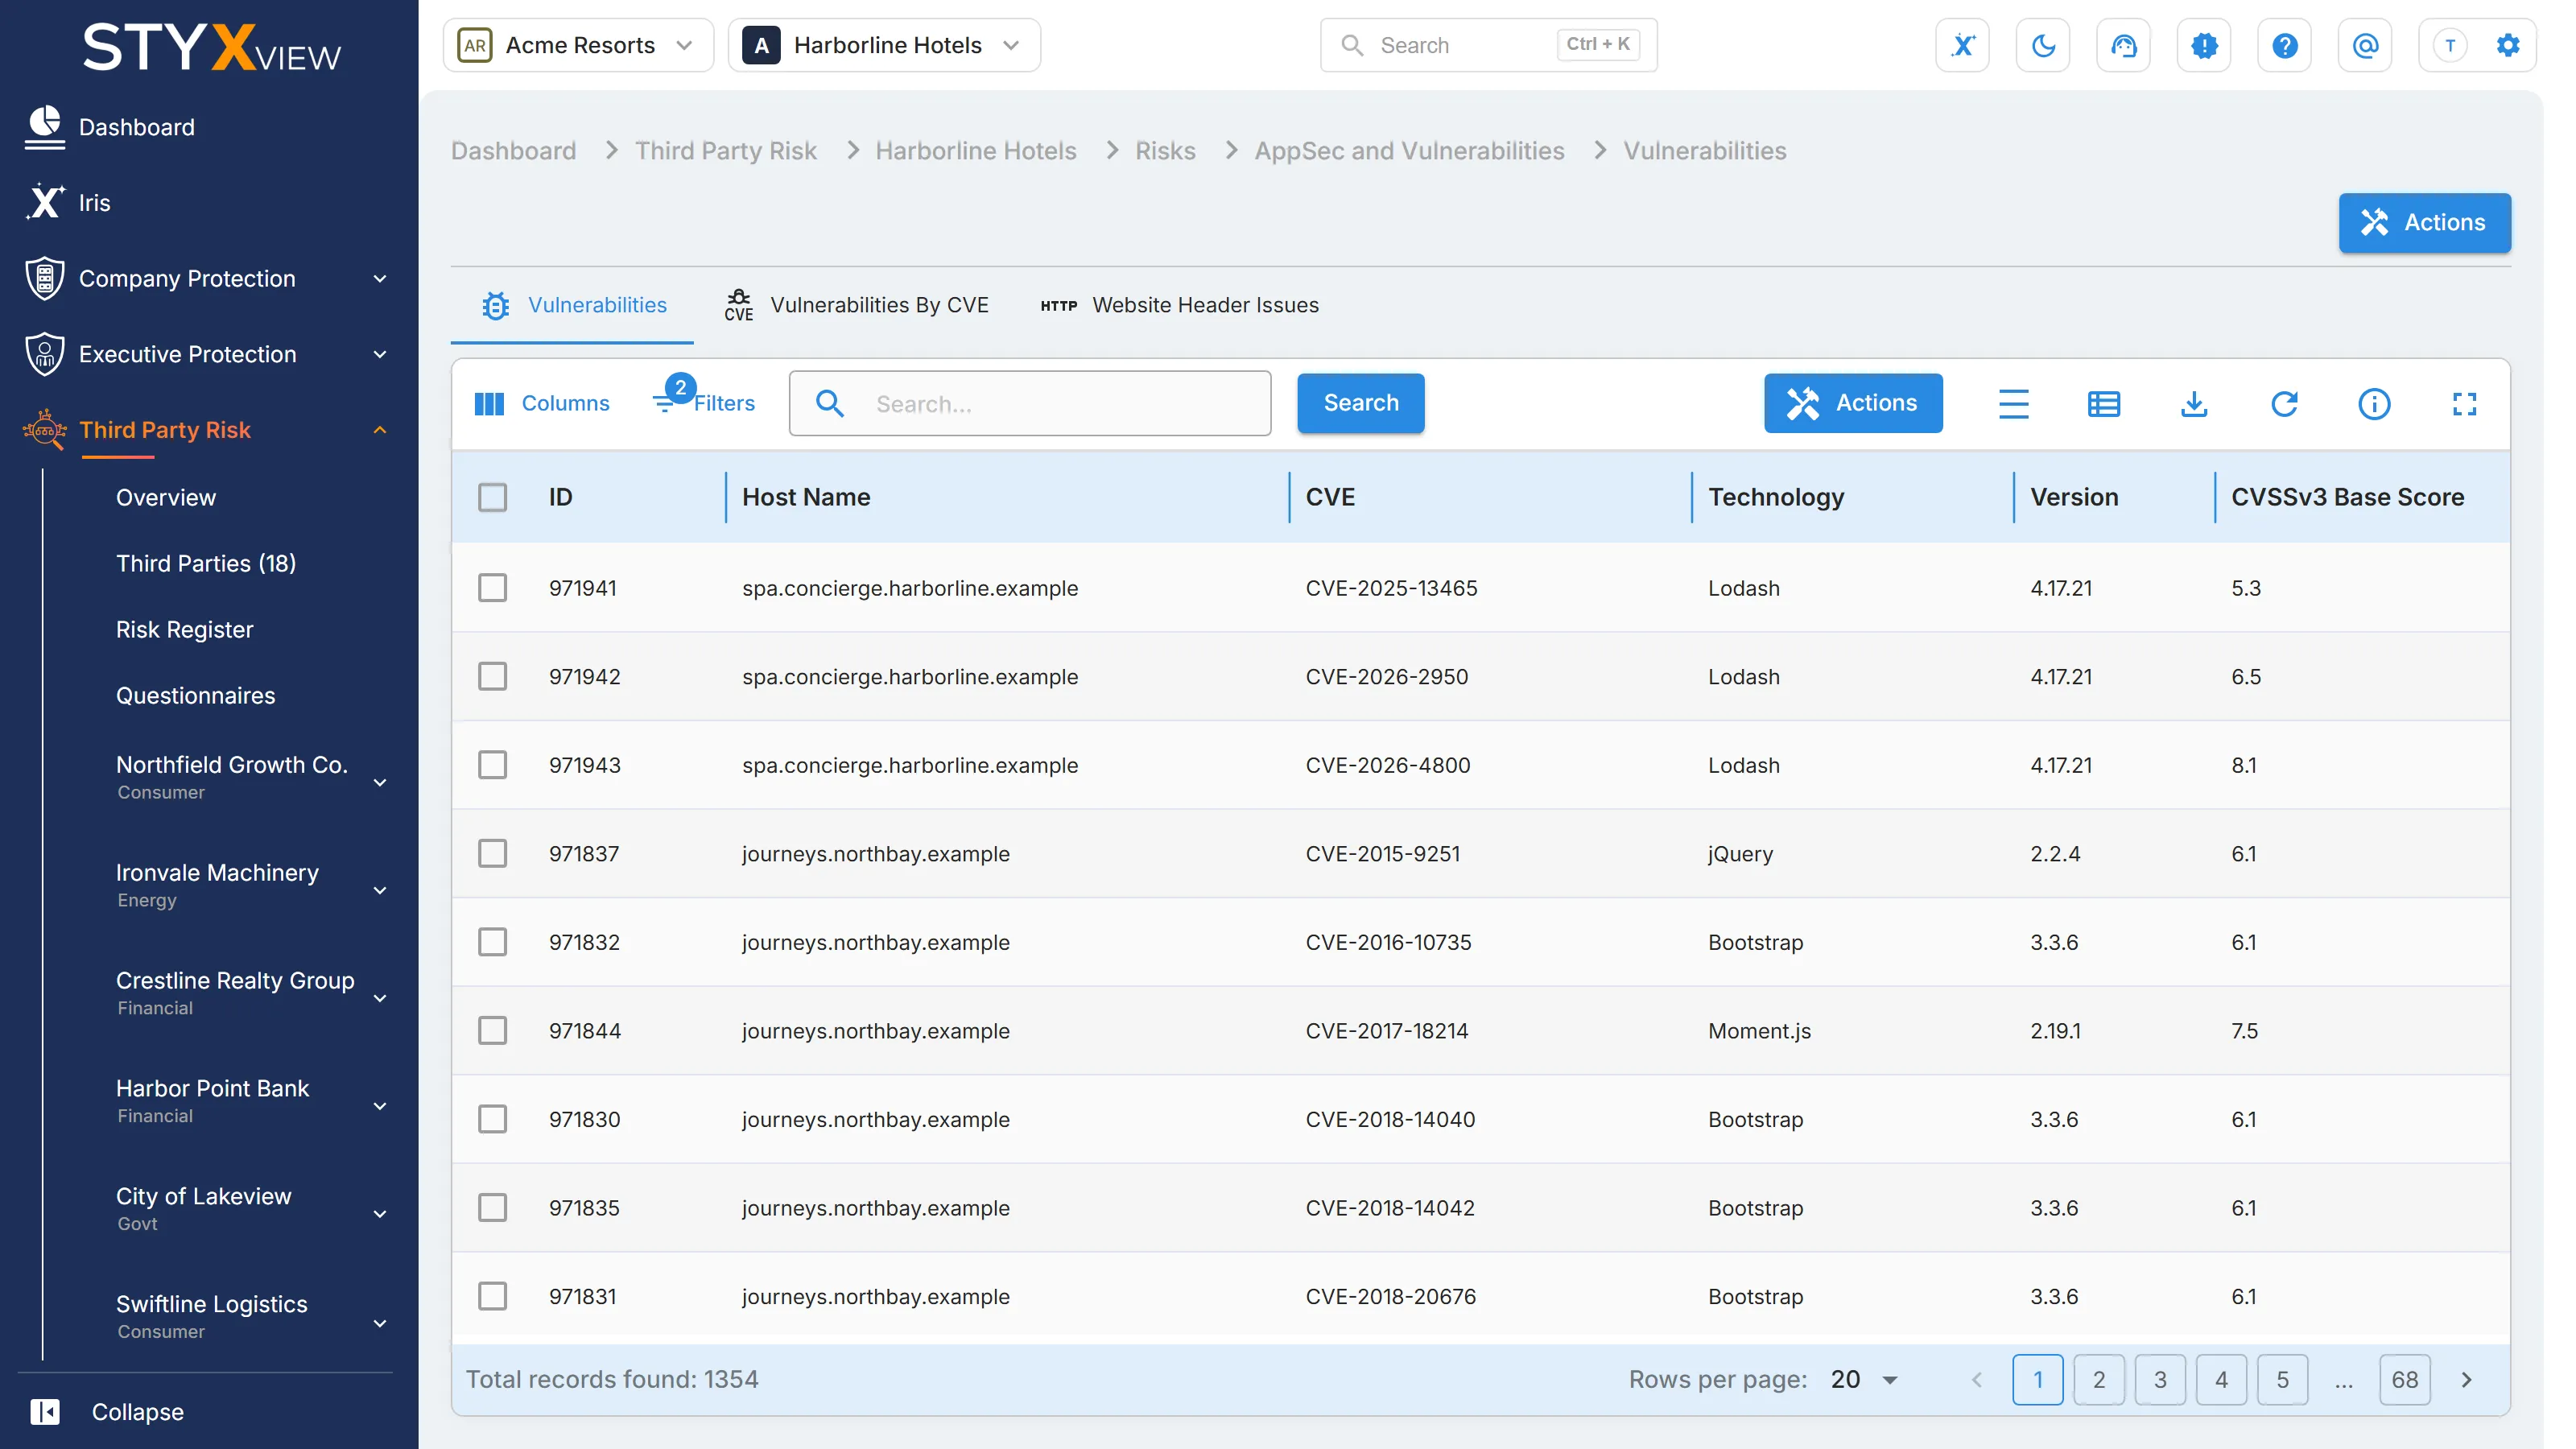Switch to Vulnerabilities tab
2576x1449 pixels.
coord(573,305)
